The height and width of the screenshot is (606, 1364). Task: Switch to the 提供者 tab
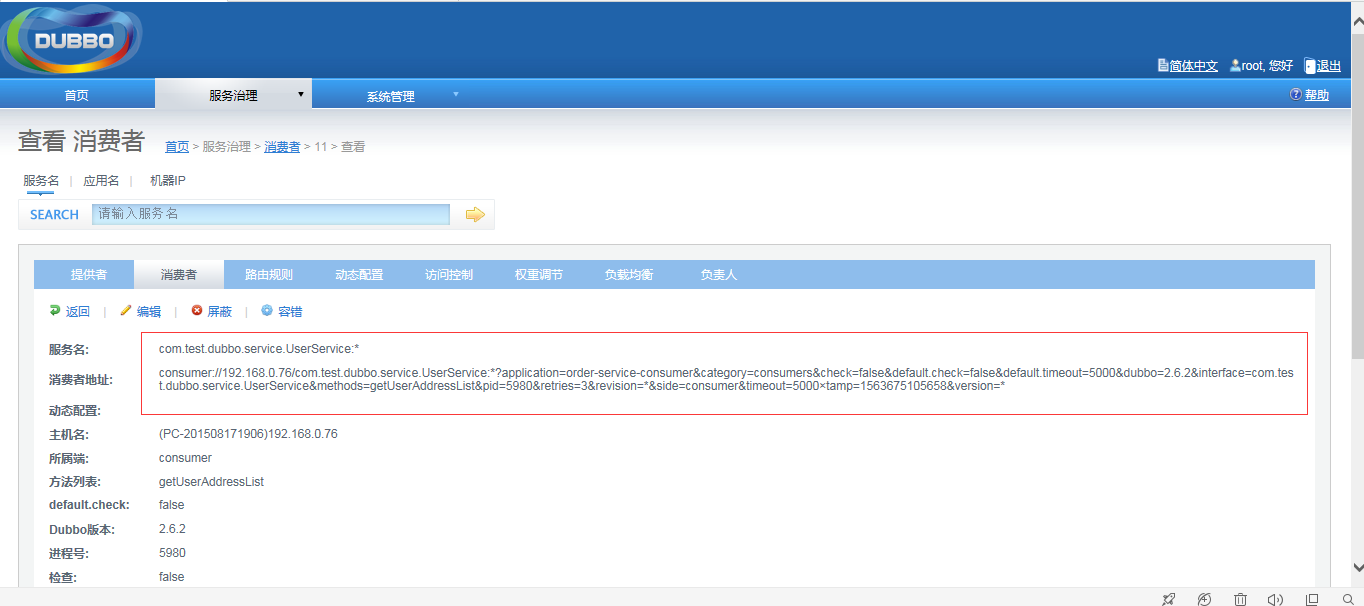click(x=89, y=274)
